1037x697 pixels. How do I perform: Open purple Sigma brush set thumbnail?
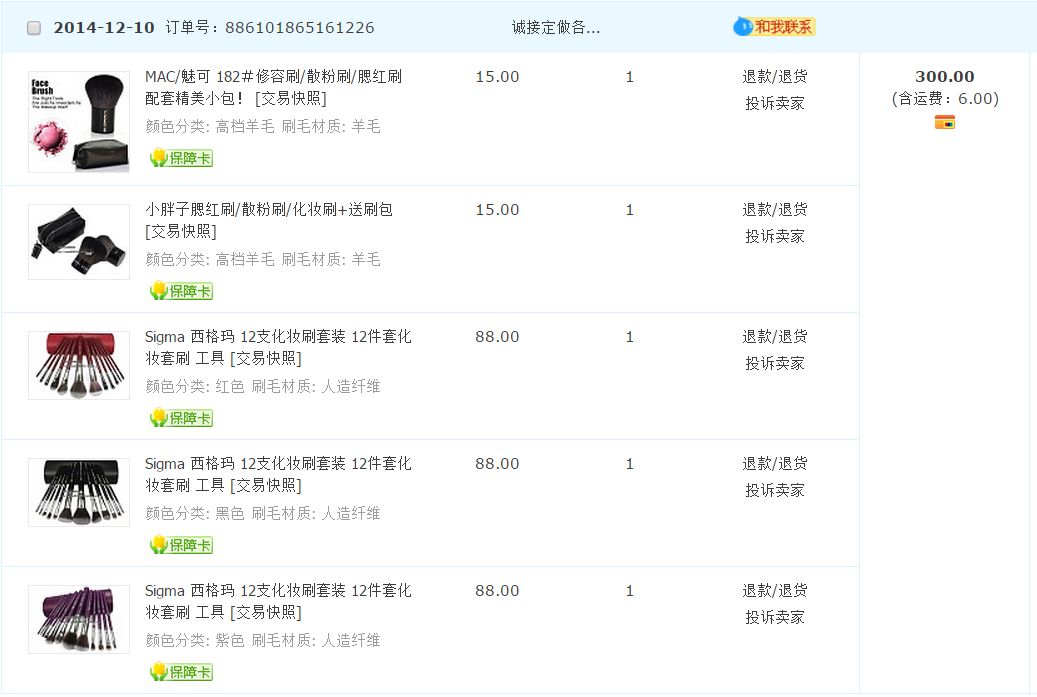click(79, 619)
